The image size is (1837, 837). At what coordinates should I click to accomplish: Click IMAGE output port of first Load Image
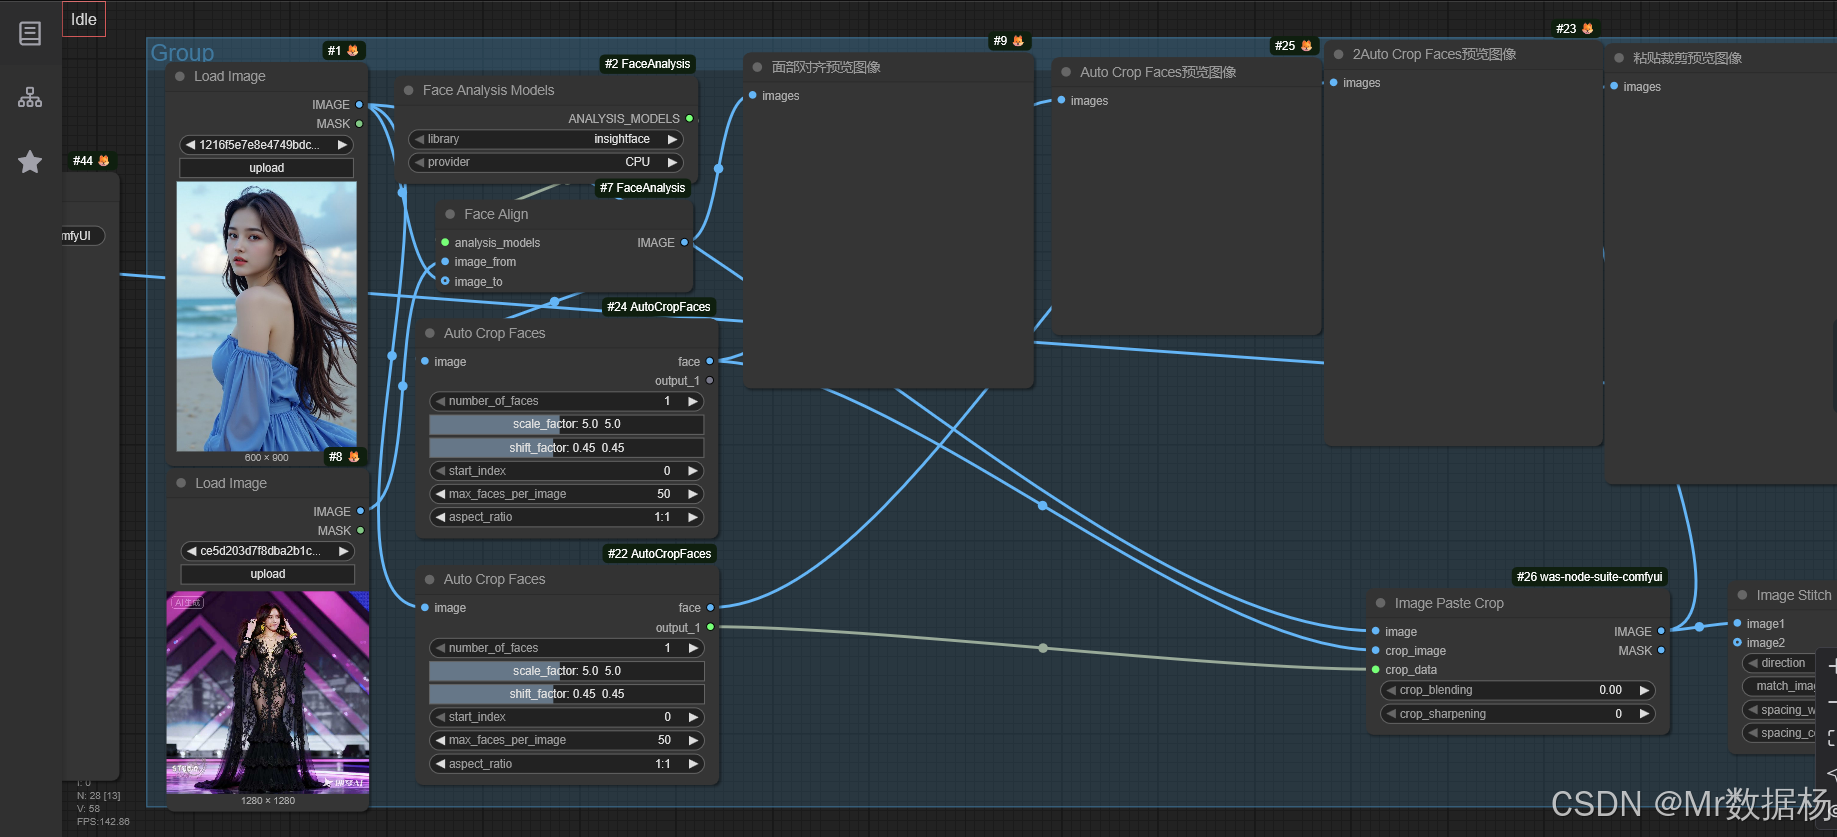359,104
